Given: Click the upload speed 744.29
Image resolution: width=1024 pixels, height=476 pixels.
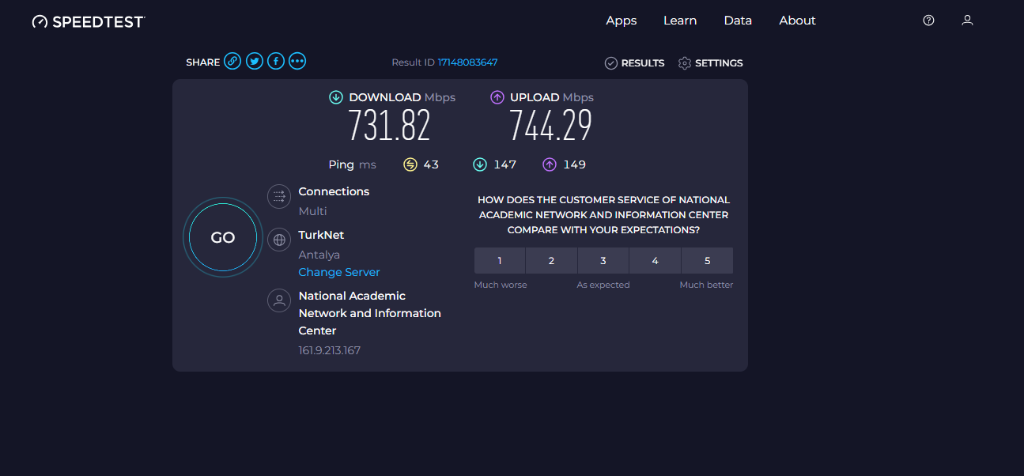Looking at the screenshot, I should coord(551,125).
